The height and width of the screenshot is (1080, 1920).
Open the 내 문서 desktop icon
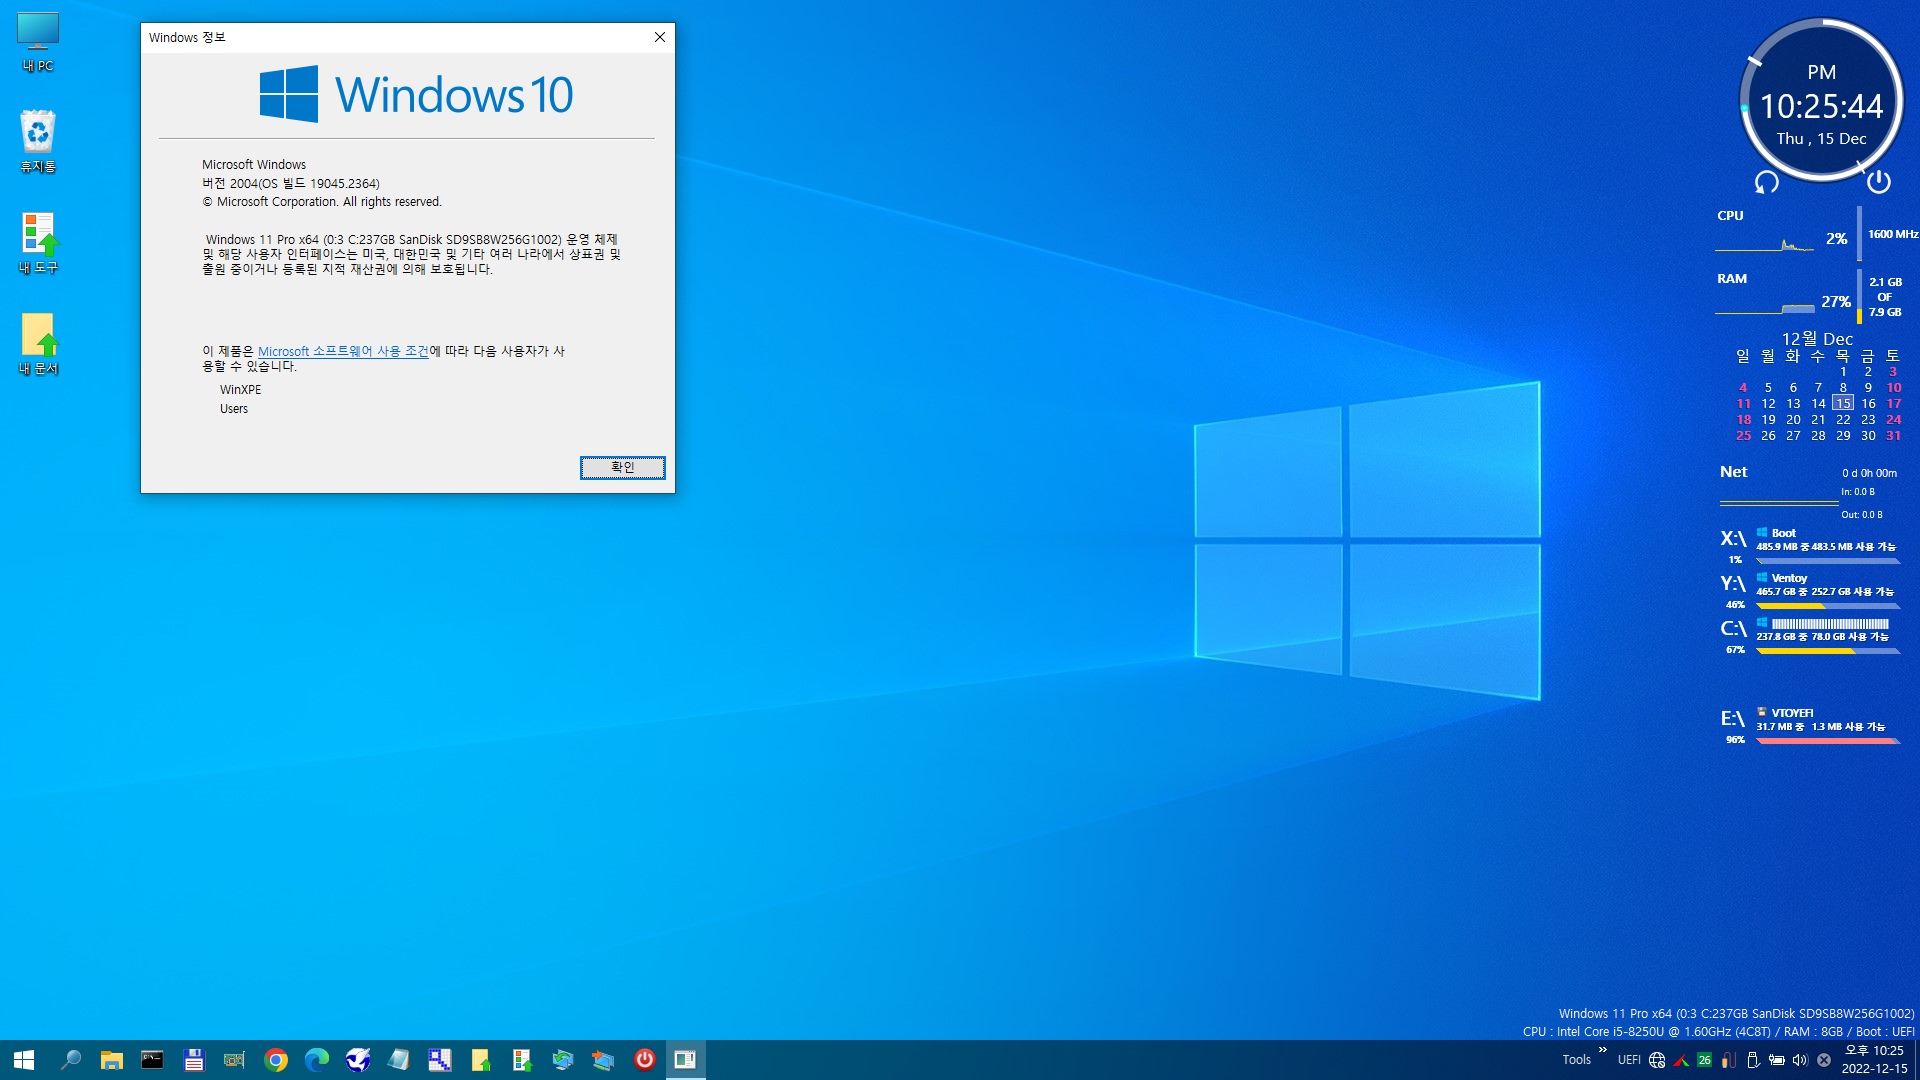point(38,344)
